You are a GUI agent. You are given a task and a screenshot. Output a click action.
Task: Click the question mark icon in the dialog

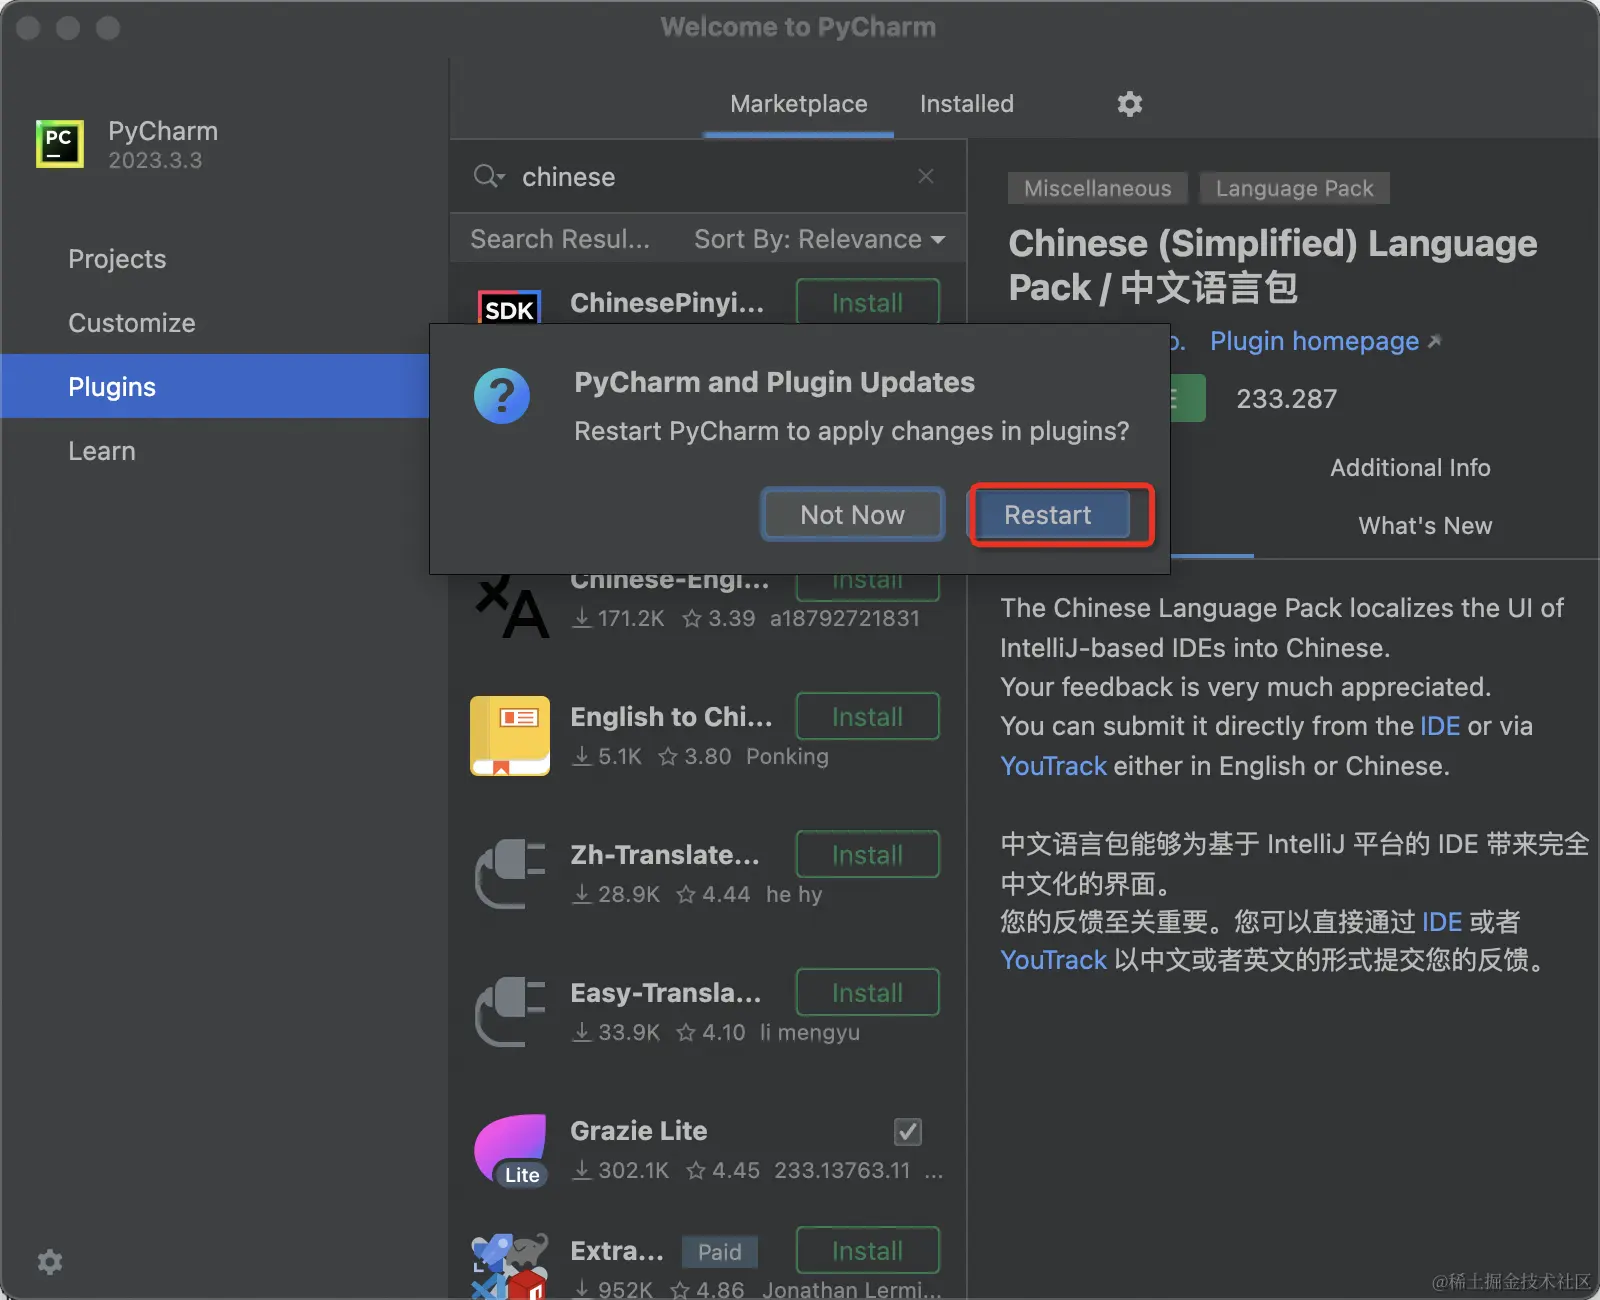(502, 396)
